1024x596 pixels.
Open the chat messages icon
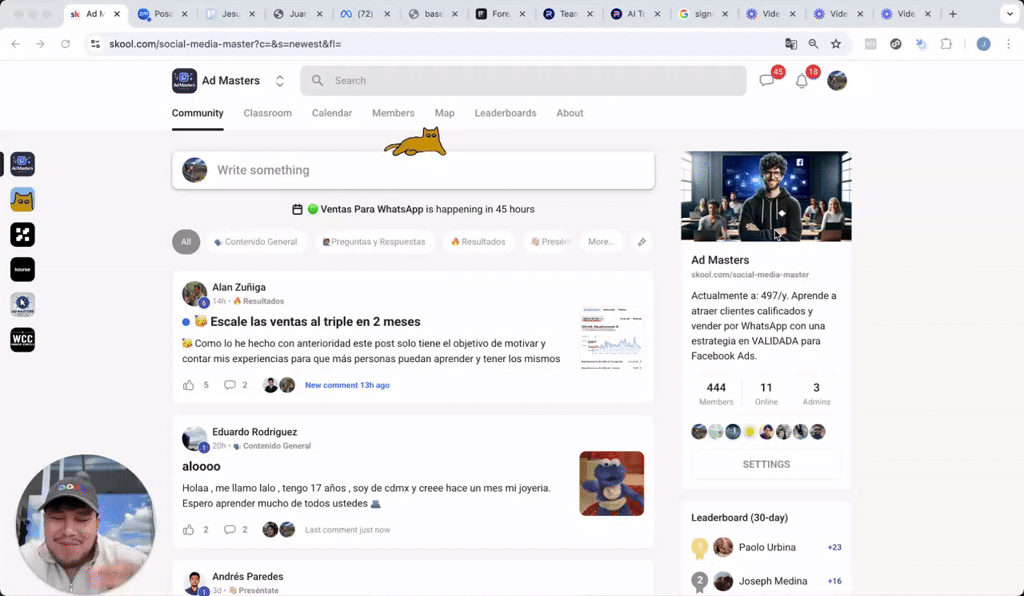point(767,81)
